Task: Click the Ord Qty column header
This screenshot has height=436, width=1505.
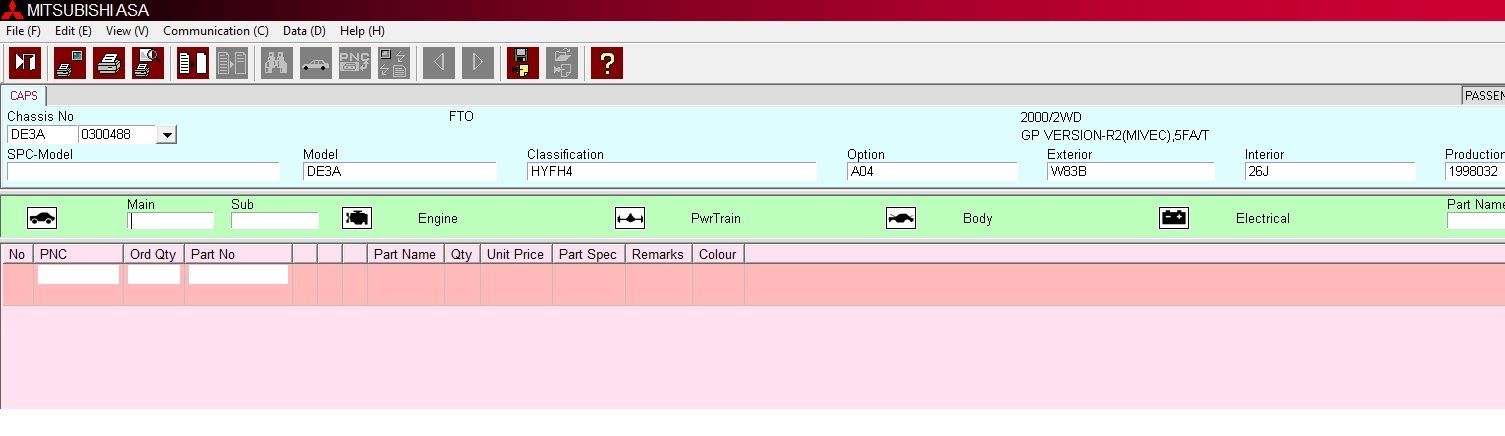Action: coord(154,254)
